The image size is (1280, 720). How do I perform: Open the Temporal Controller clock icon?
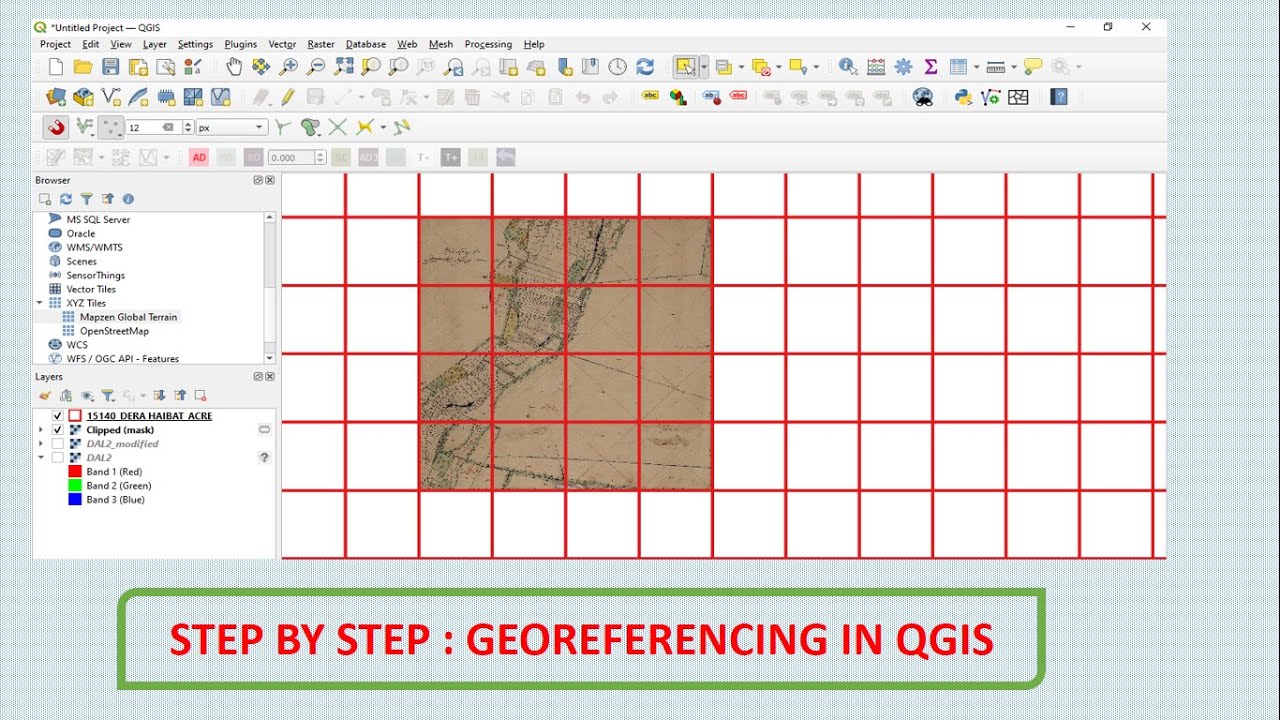coord(618,67)
